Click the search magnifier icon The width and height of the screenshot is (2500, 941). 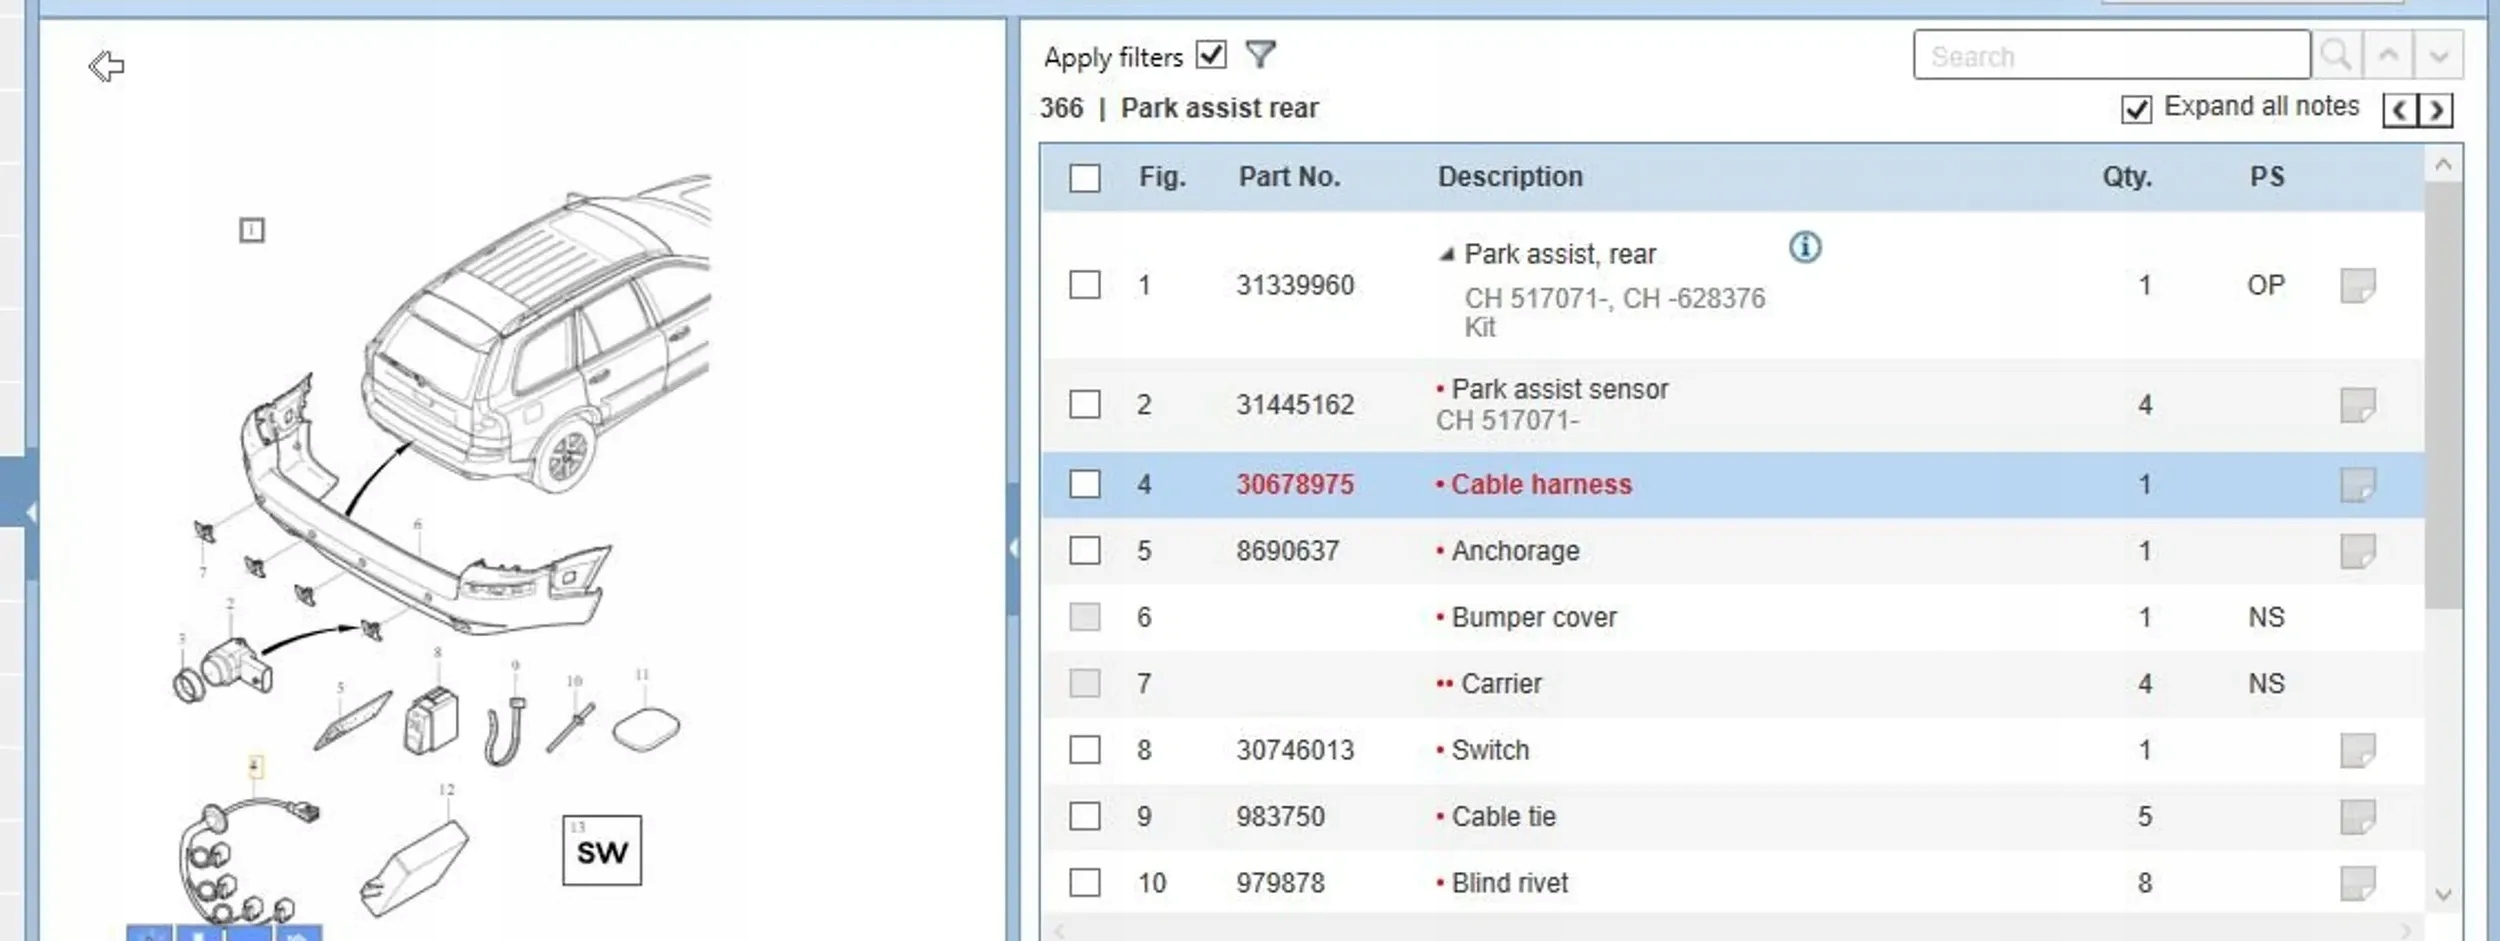pyautogui.click(x=2336, y=55)
